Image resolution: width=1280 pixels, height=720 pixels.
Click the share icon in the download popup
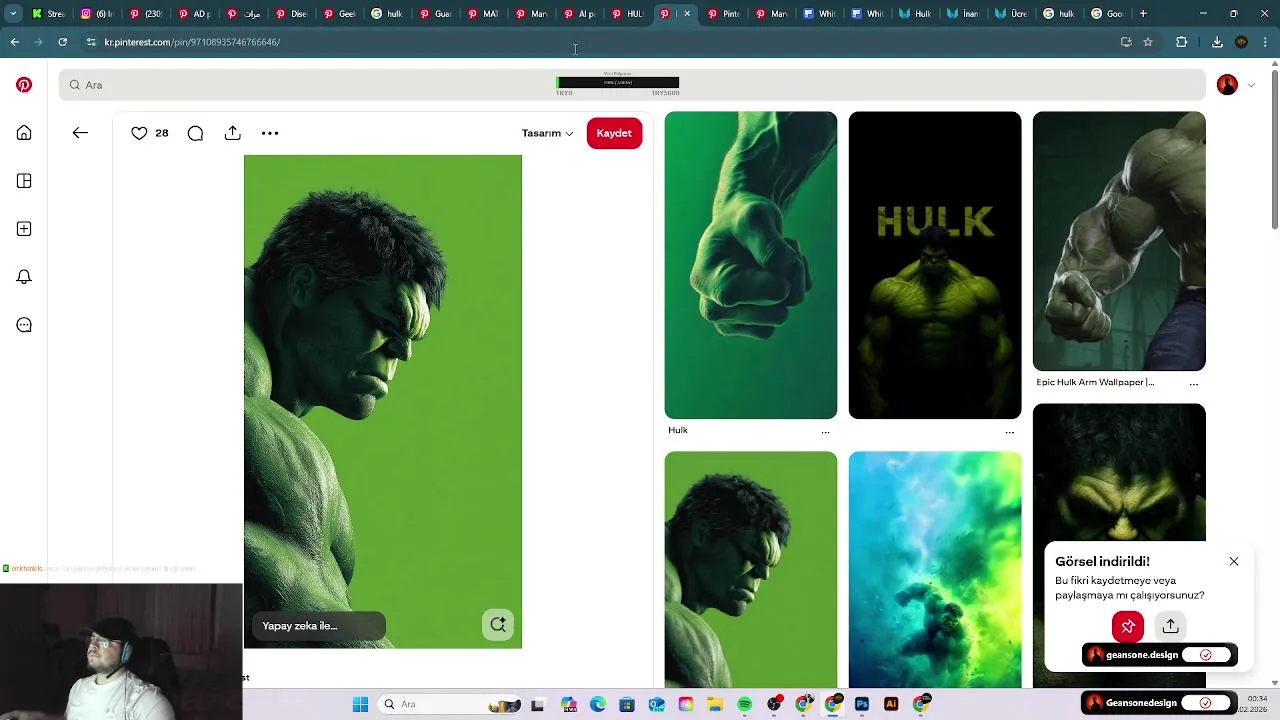(1171, 626)
